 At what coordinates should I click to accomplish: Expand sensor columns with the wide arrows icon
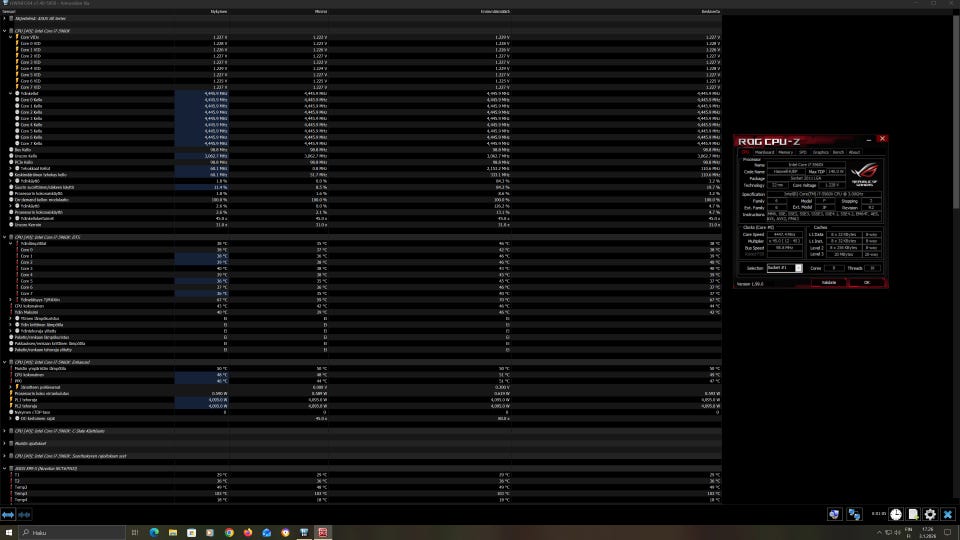[8, 515]
